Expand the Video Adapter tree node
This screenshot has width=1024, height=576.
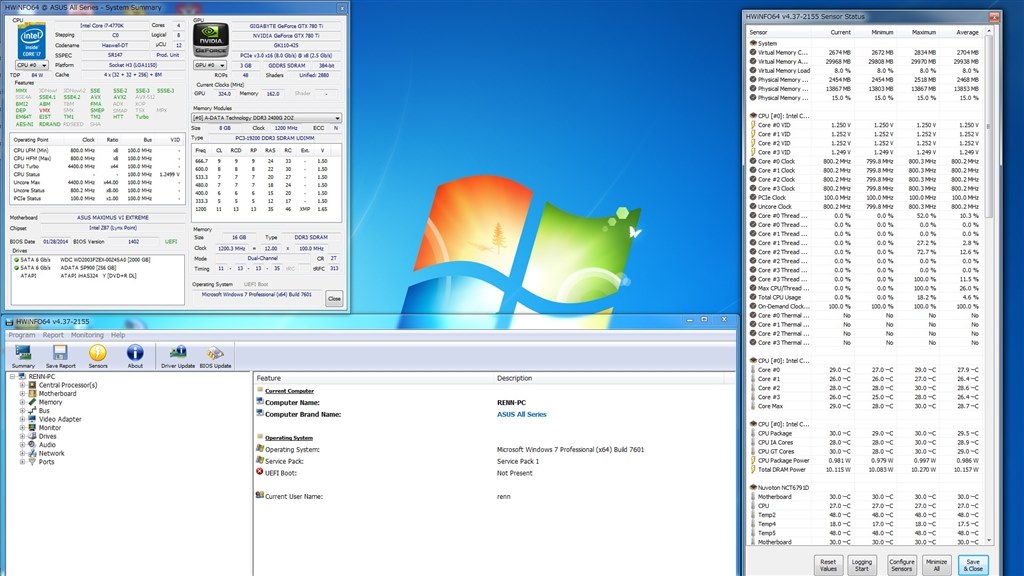(x=22, y=419)
